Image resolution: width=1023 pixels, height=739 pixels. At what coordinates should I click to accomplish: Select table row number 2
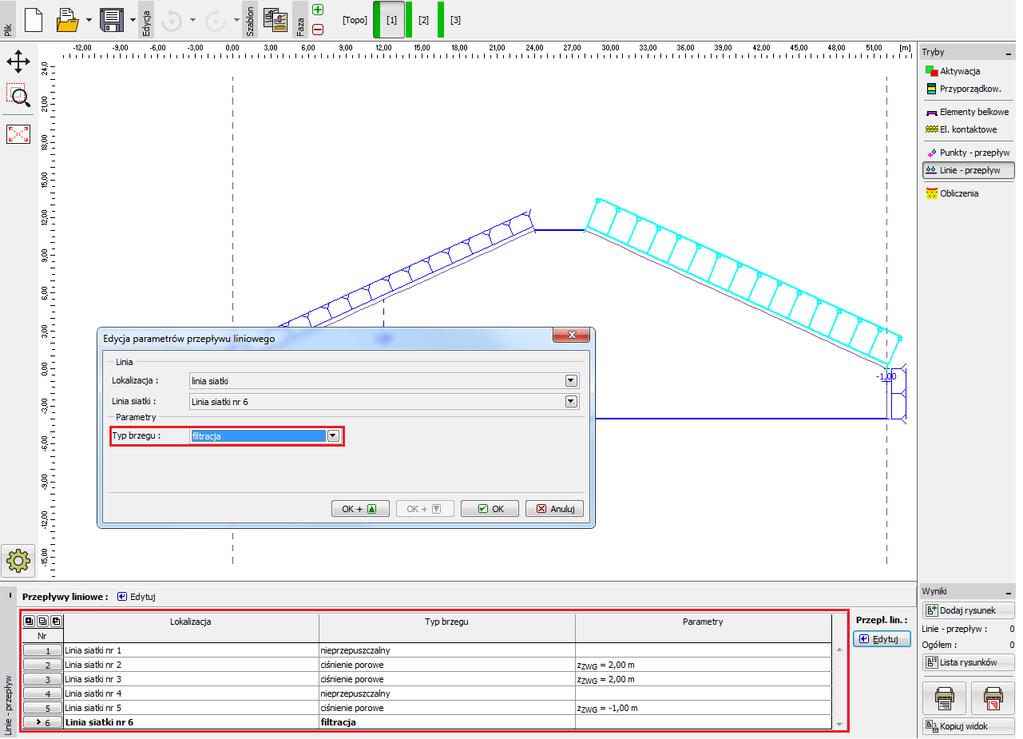point(42,665)
